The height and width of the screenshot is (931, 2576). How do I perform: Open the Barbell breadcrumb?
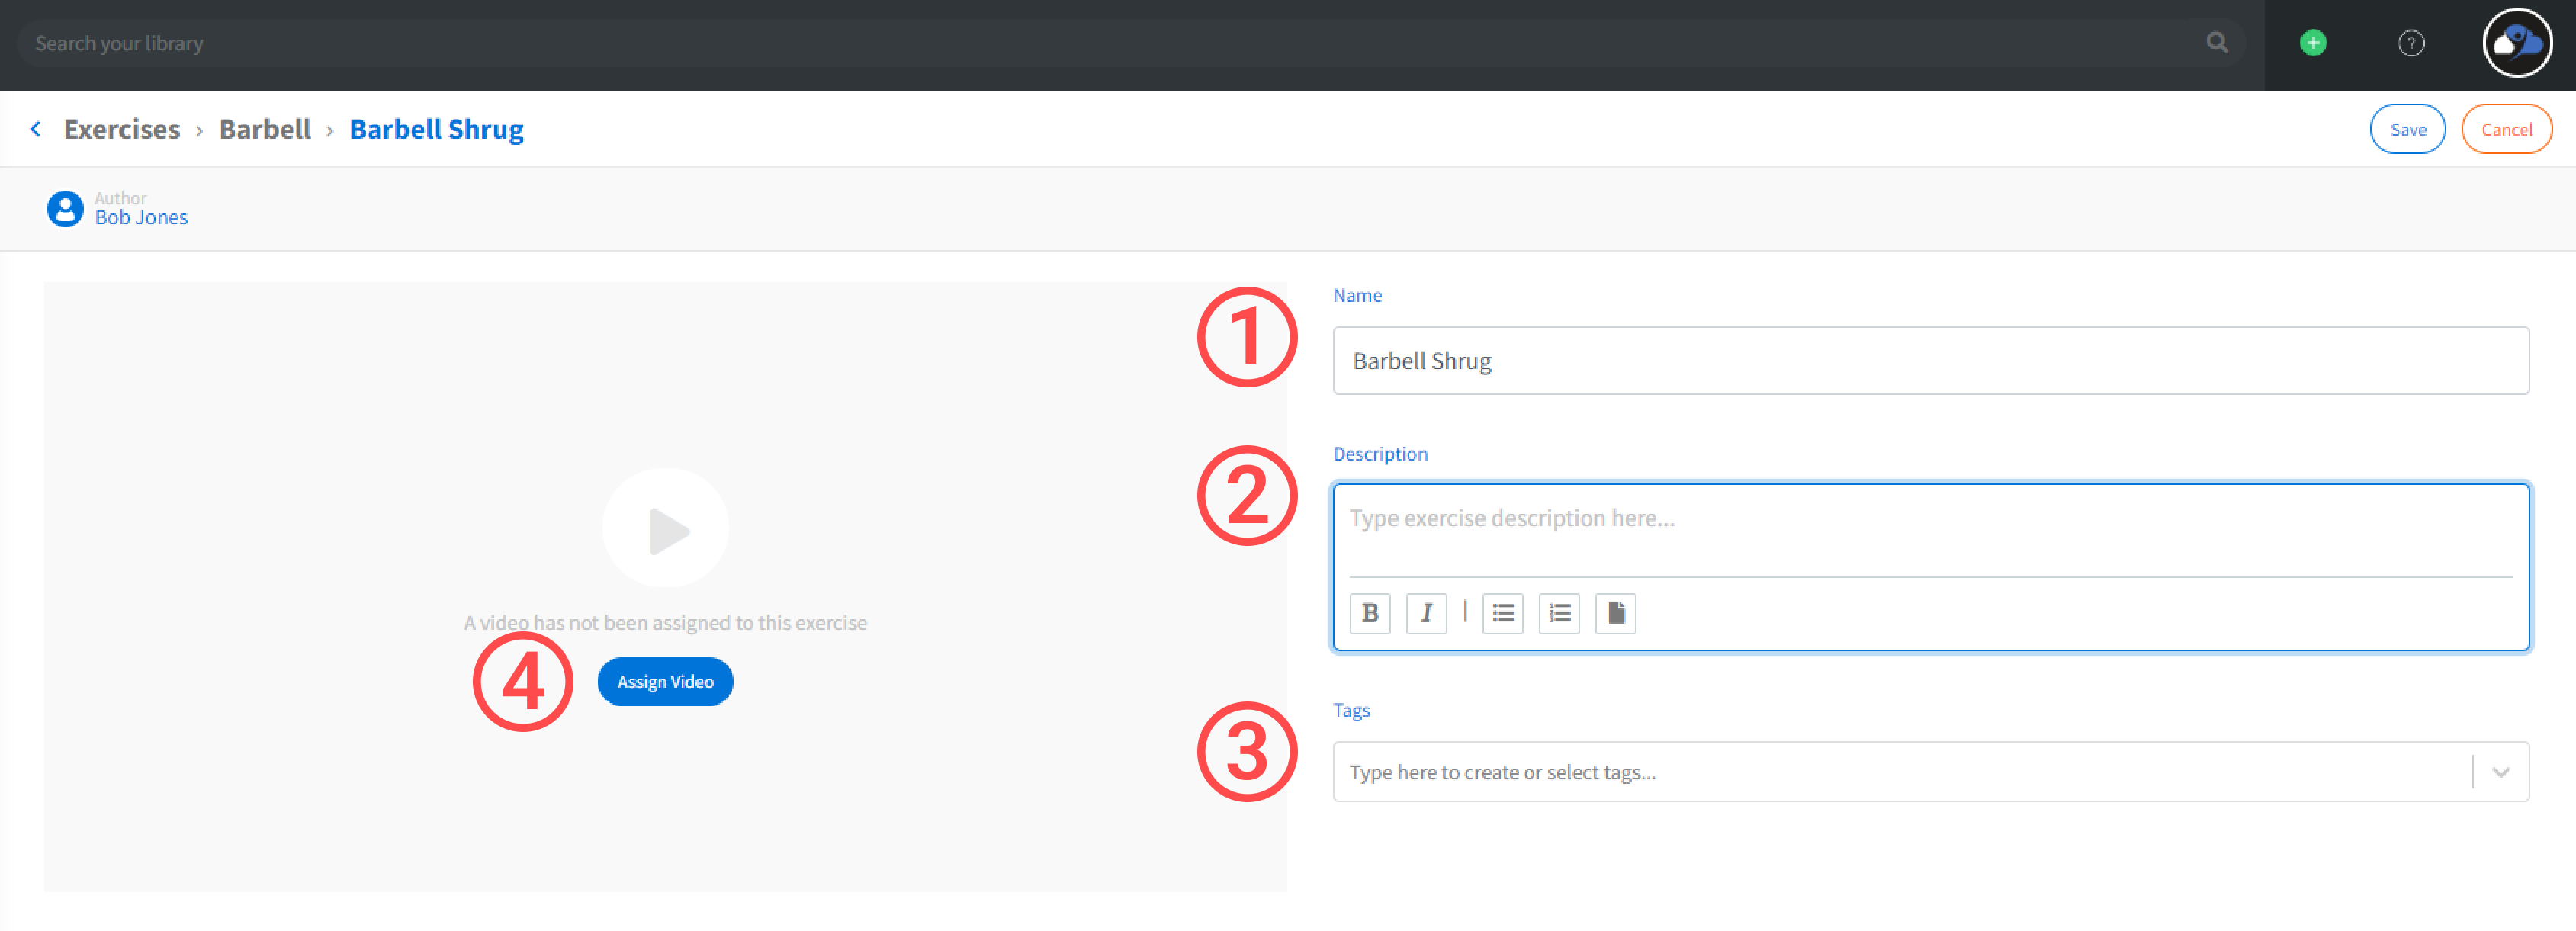[x=265, y=129]
